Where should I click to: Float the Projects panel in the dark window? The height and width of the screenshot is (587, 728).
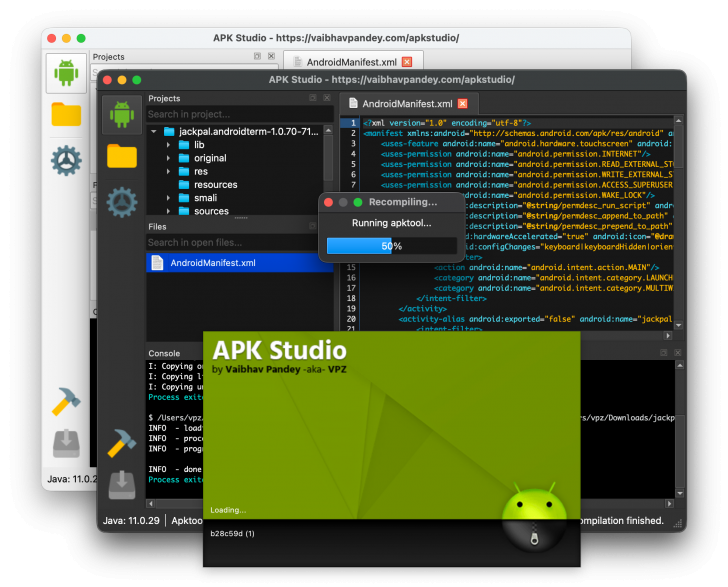(x=312, y=98)
